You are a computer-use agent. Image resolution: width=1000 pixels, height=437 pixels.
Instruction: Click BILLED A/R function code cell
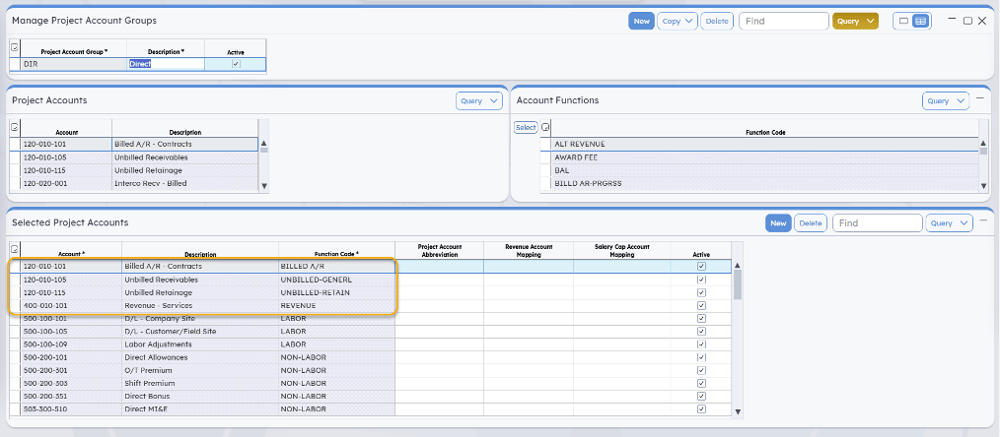tap(337, 266)
